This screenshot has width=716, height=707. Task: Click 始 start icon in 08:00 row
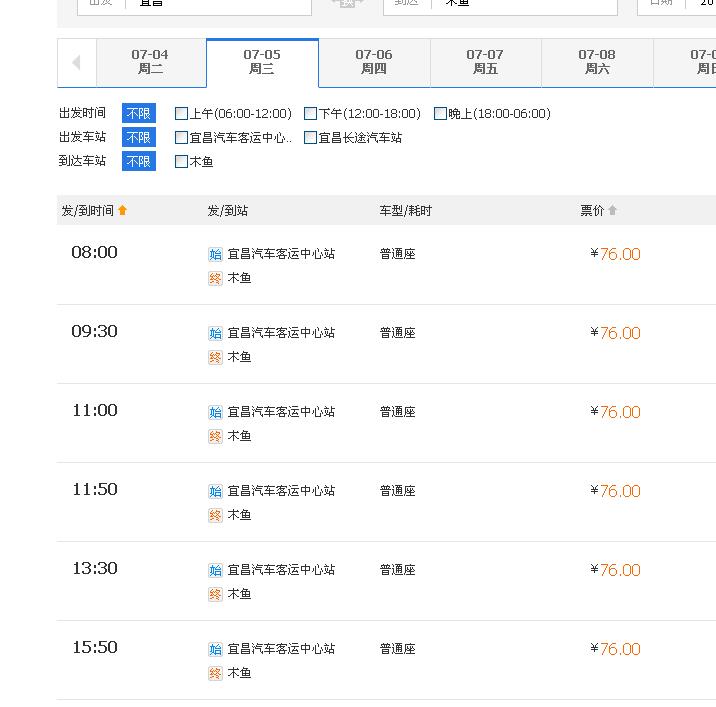(215, 254)
